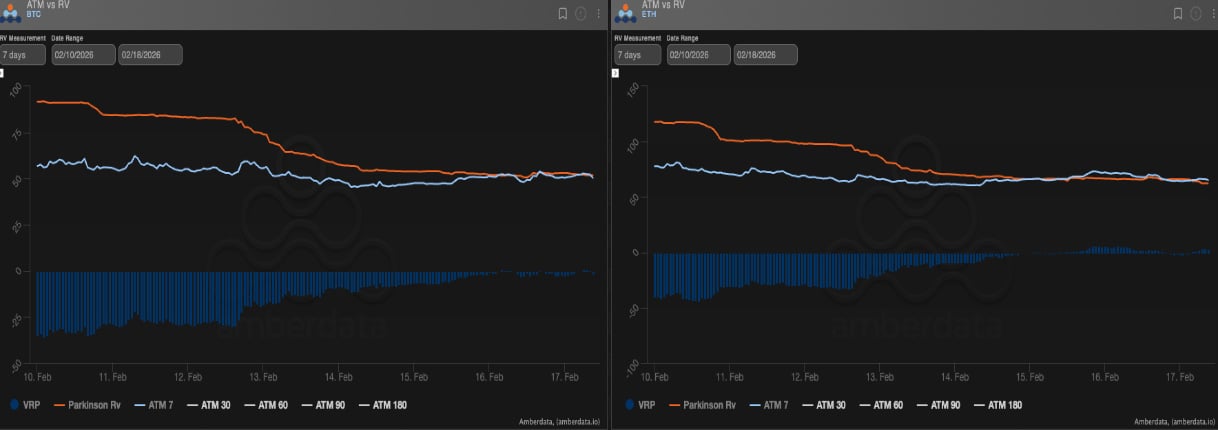Image resolution: width=1218 pixels, height=430 pixels.
Task: Open kebab options menu on ETH chart
Action: [1213, 14]
